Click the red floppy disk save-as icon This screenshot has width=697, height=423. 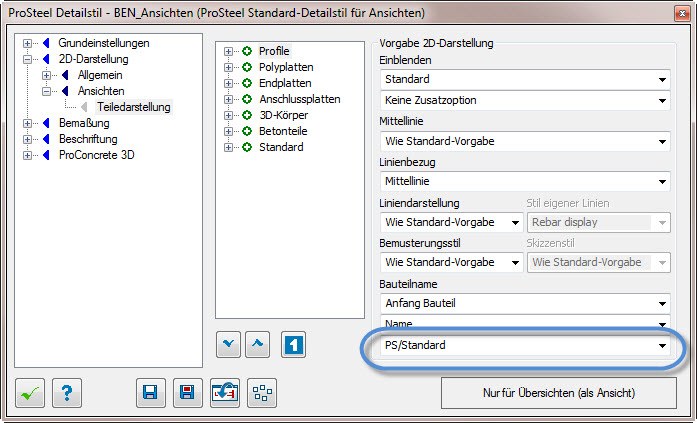click(x=188, y=393)
